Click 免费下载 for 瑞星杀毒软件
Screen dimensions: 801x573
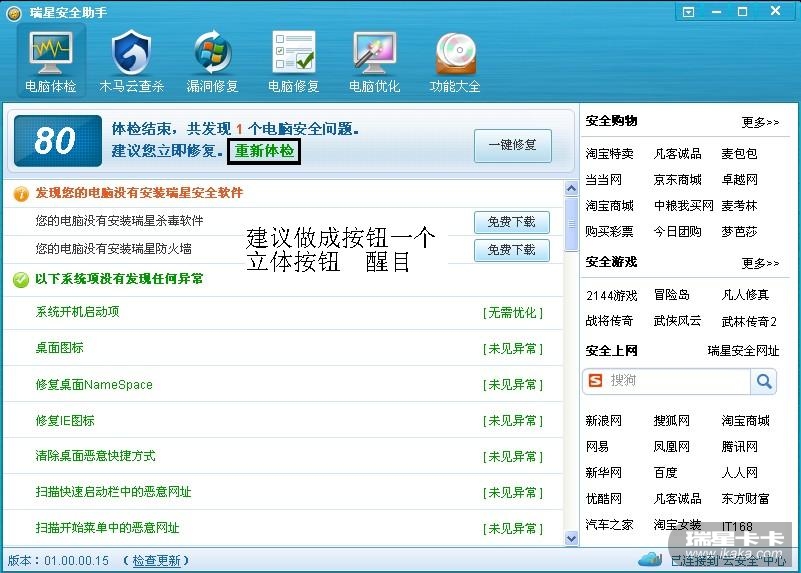point(511,222)
